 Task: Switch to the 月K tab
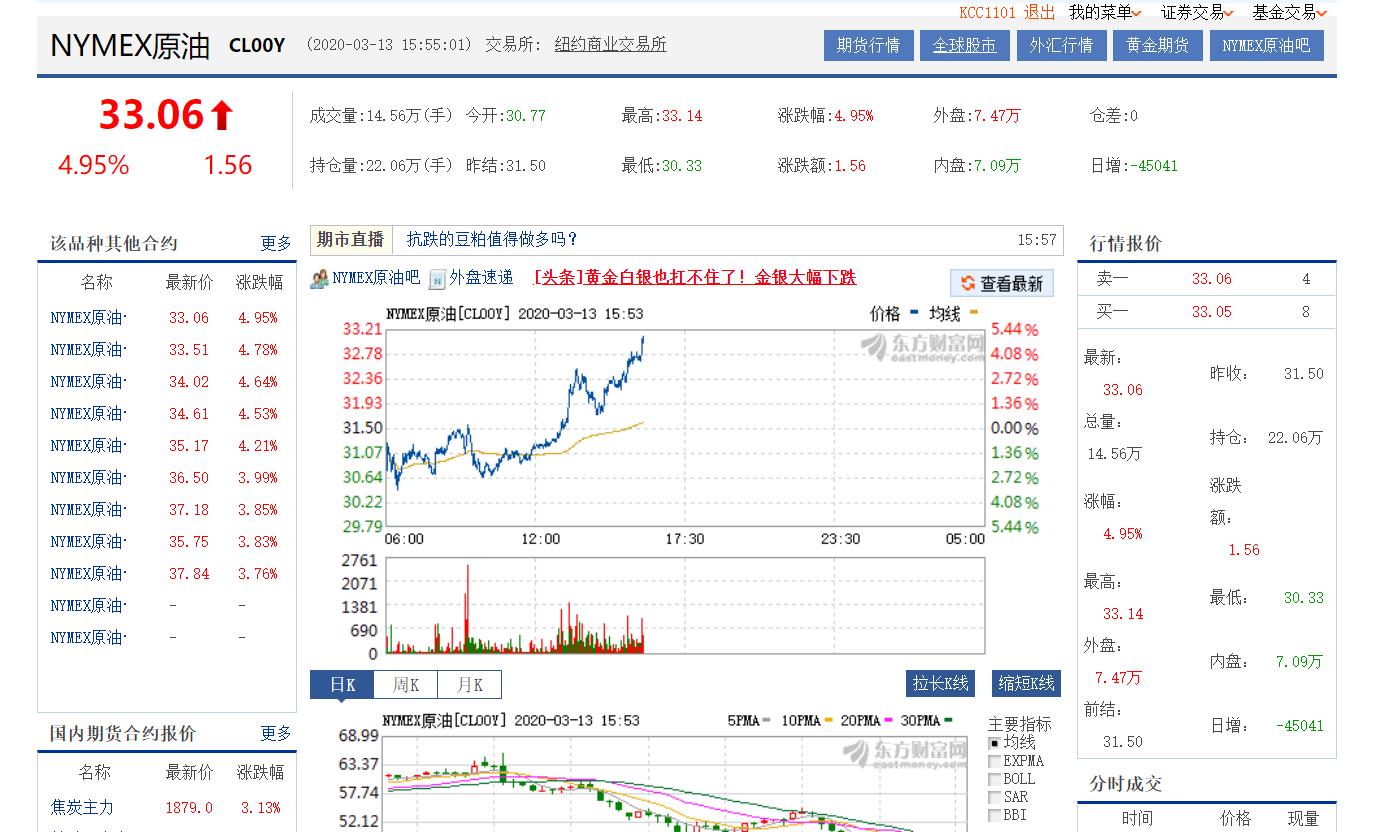coord(470,685)
